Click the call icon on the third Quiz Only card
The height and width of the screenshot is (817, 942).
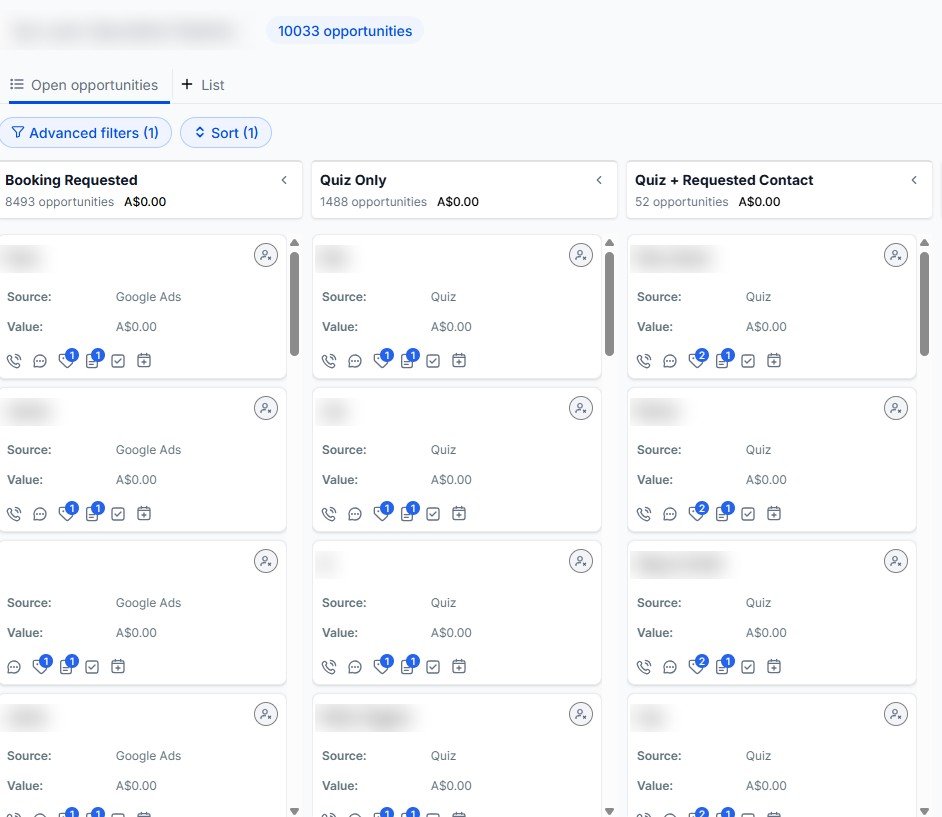[x=329, y=667]
